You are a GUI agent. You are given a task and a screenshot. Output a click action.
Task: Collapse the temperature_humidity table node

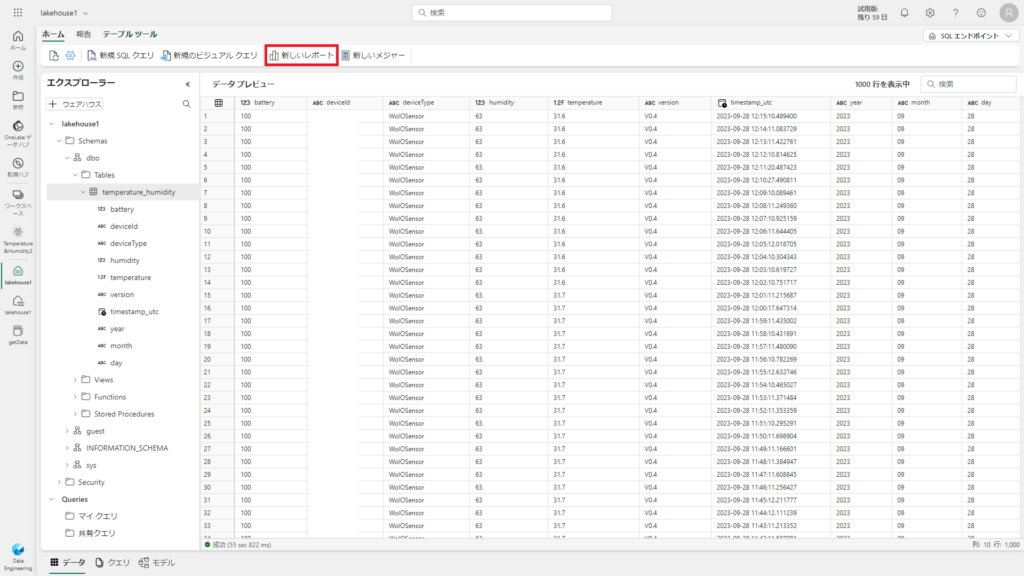tap(83, 192)
